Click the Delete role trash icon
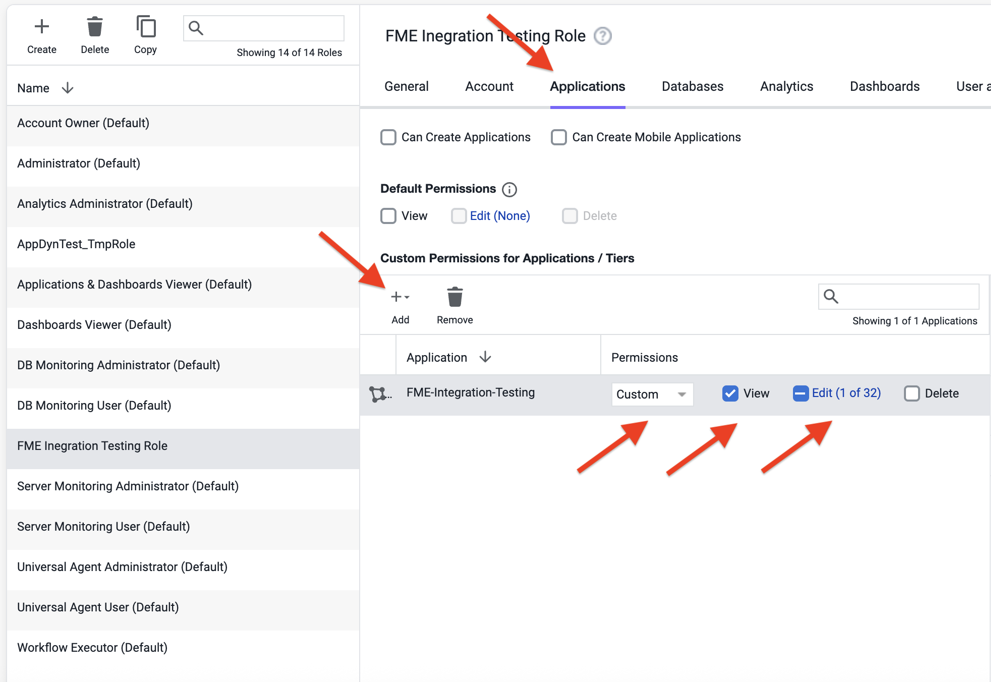991x682 pixels. [x=95, y=27]
